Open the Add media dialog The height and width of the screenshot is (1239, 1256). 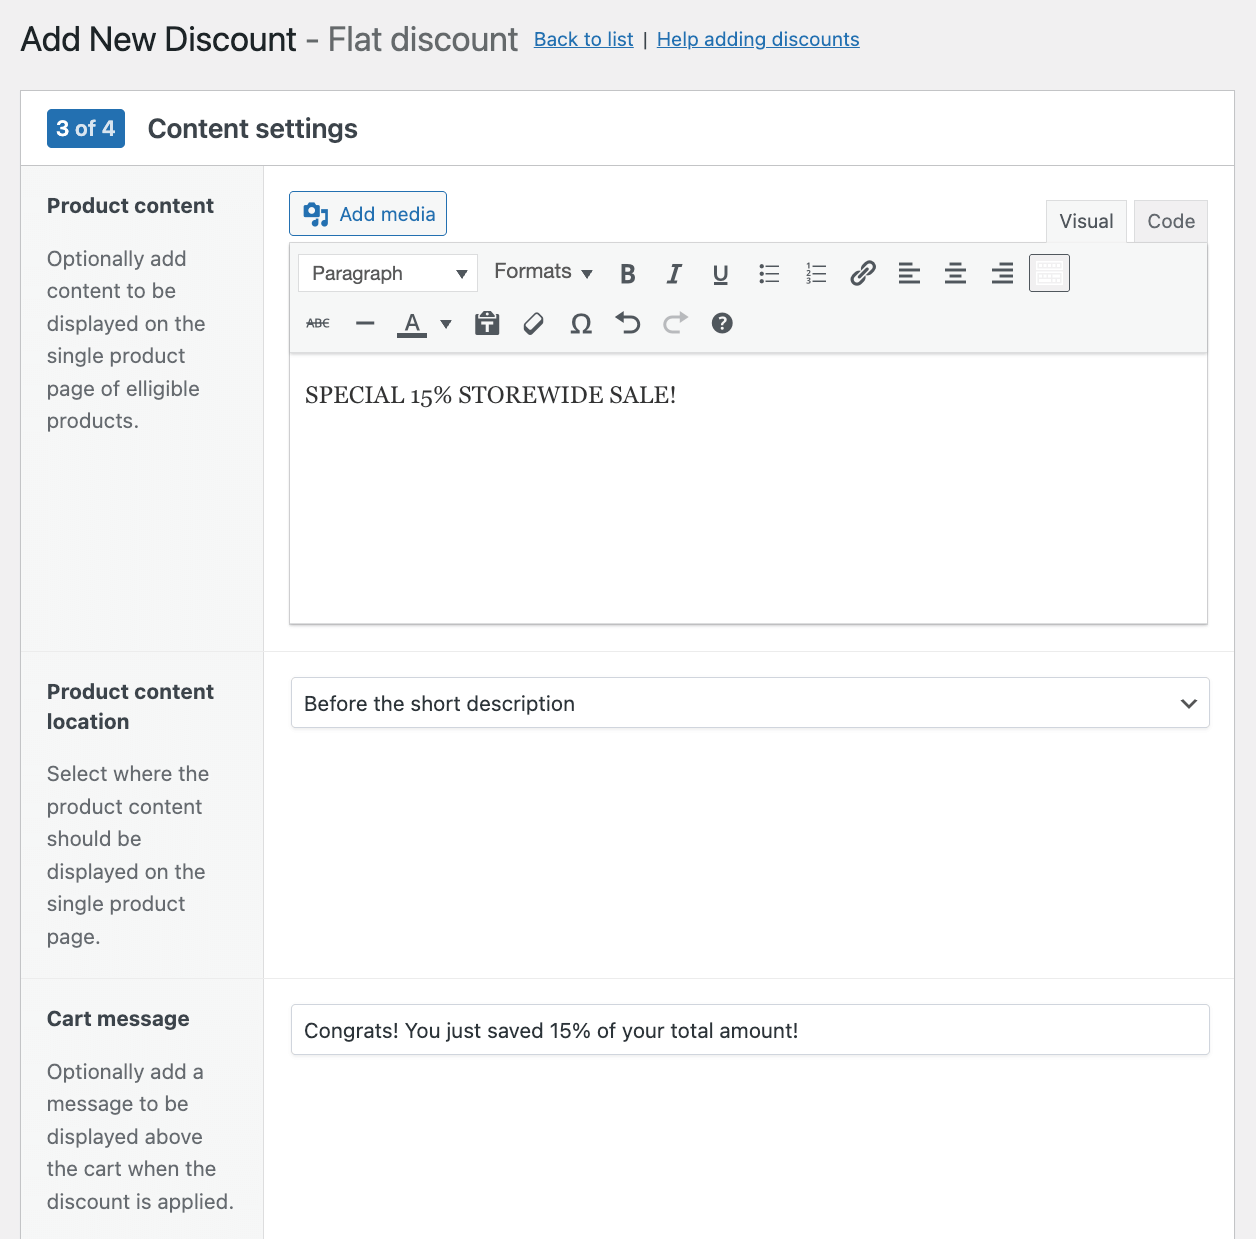tap(367, 213)
